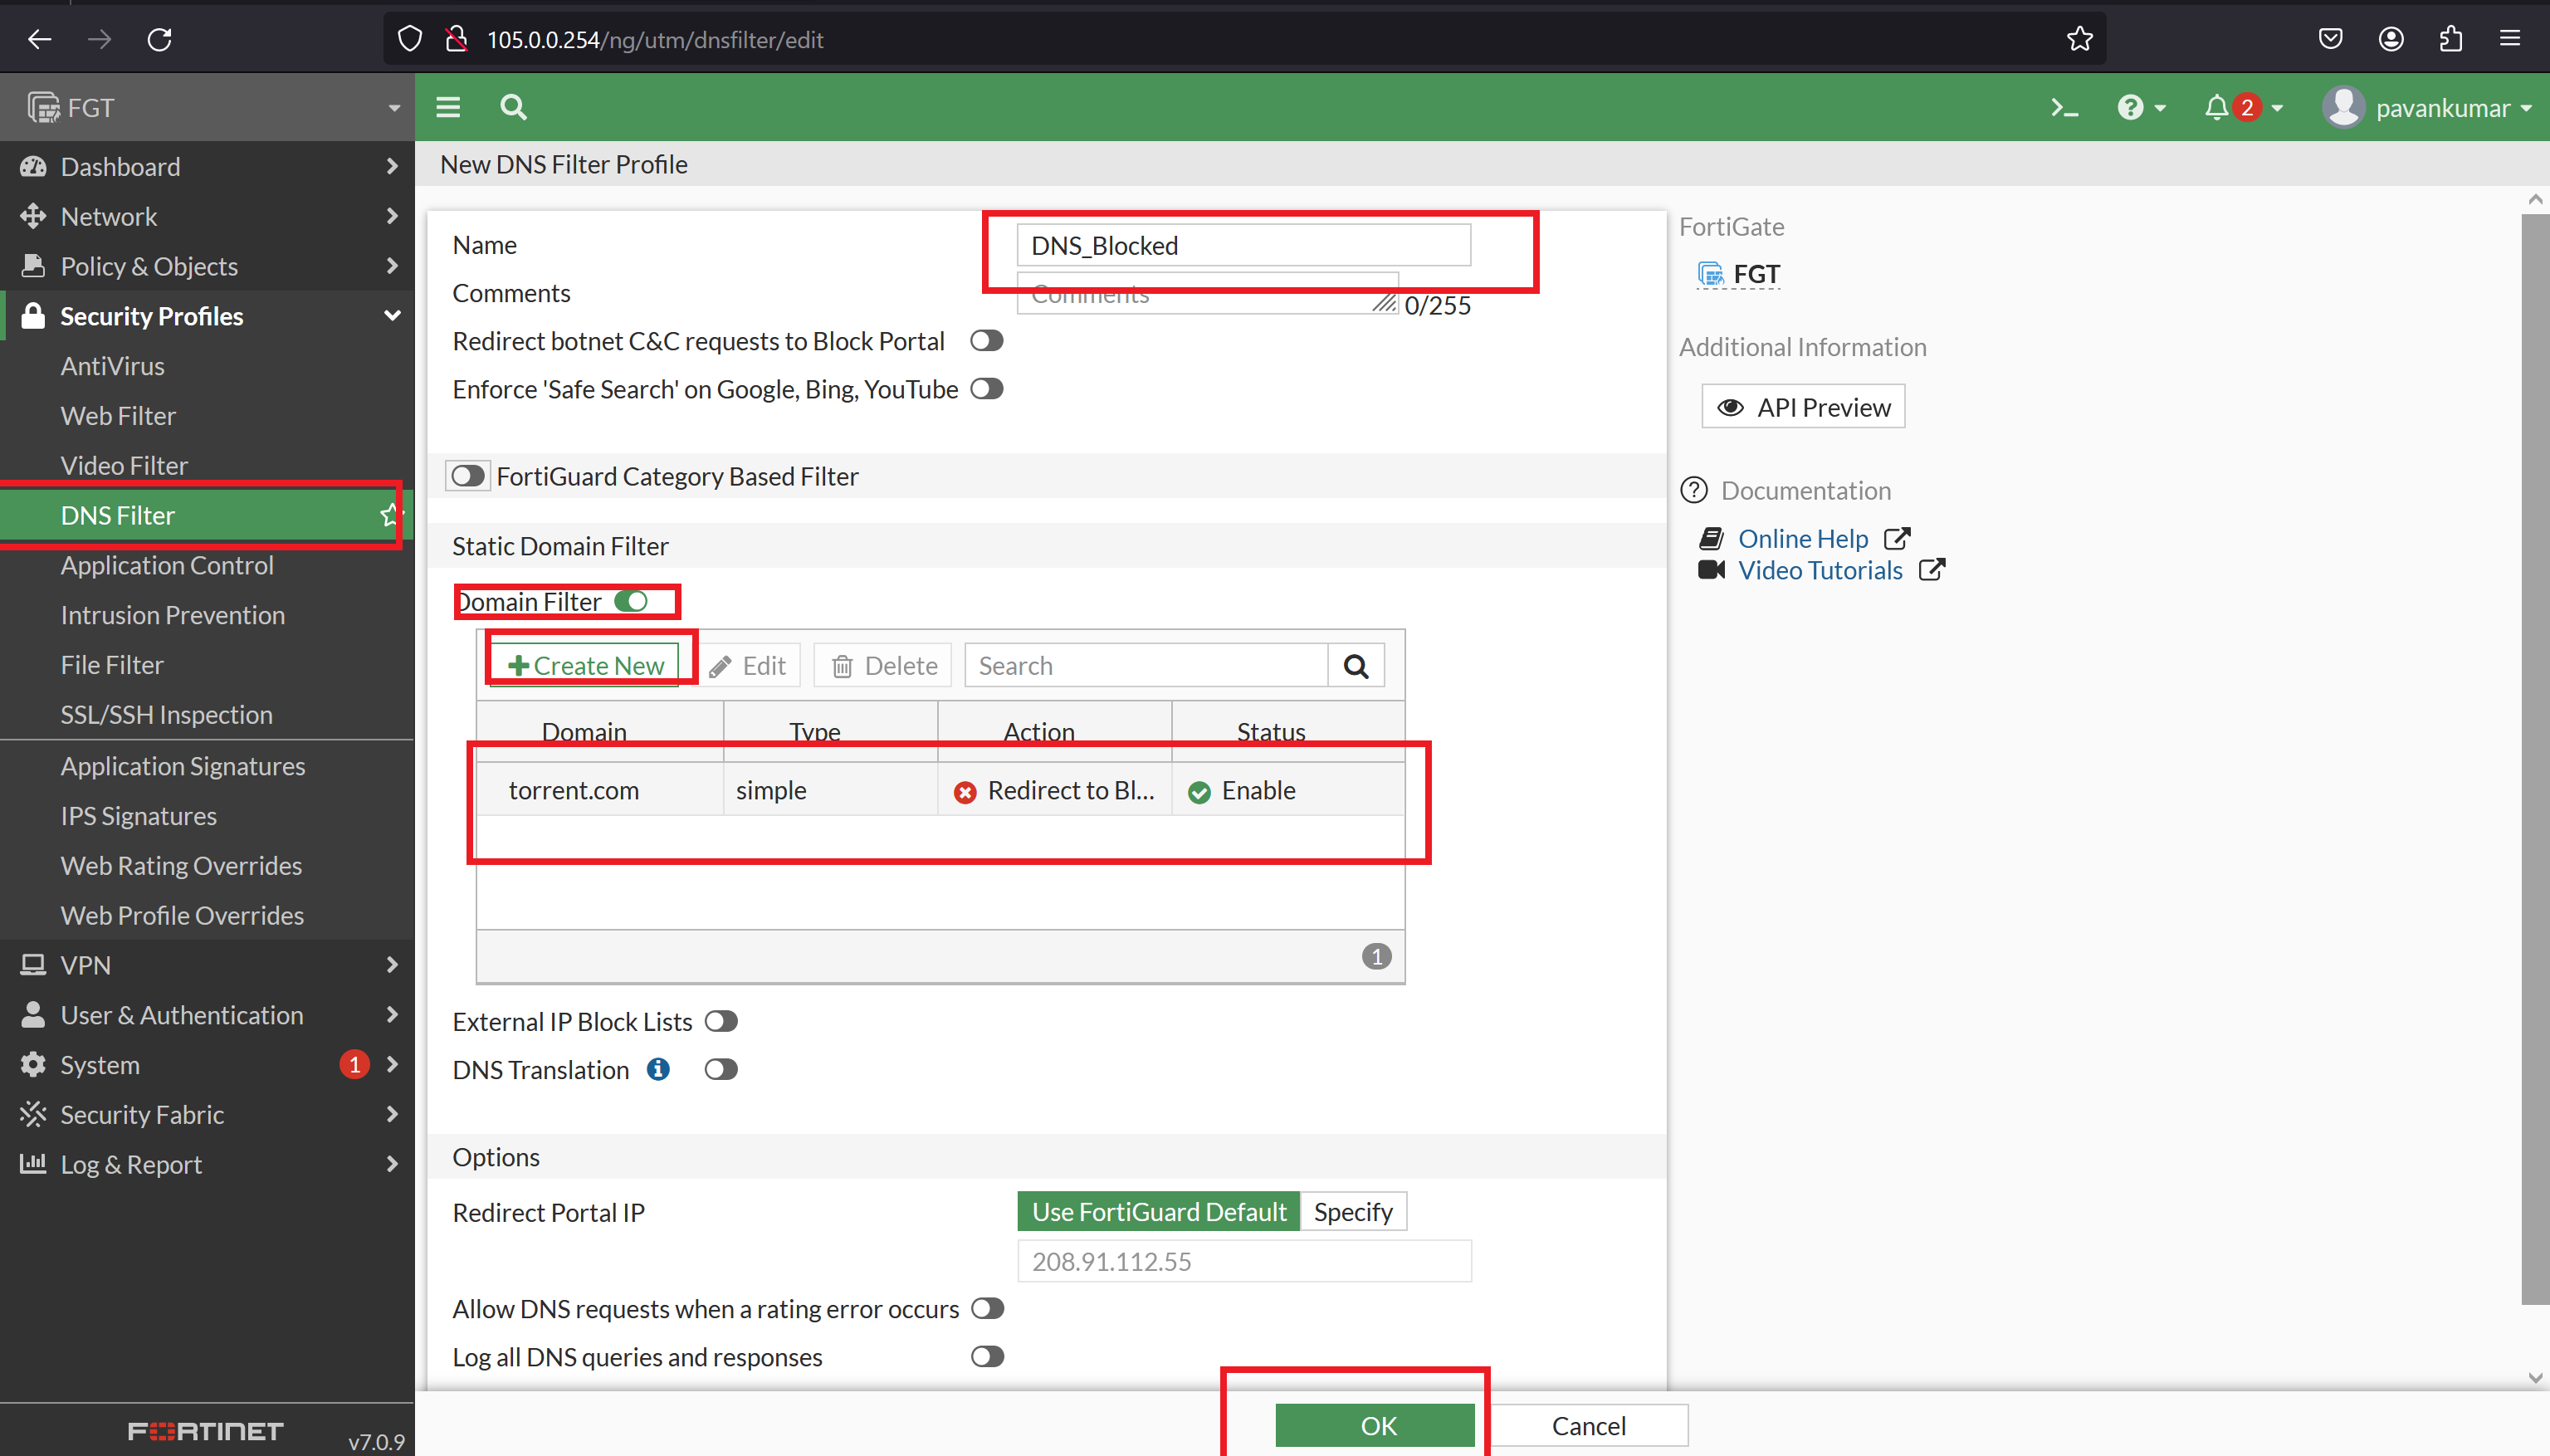Open the Online Help link
Viewport: 2550px width, 1456px height.
[1802, 538]
